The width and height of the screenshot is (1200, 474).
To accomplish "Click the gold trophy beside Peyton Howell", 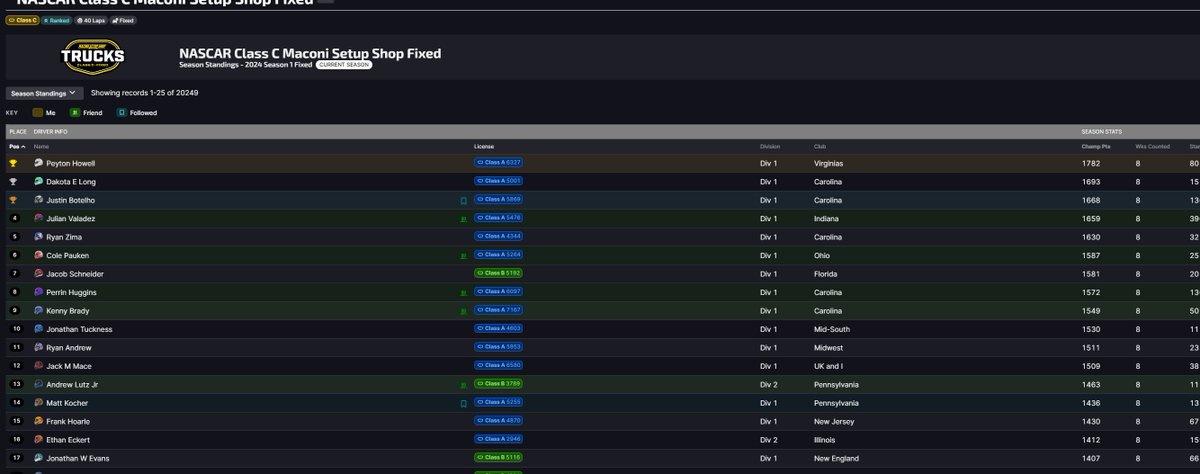I will click(x=13, y=163).
